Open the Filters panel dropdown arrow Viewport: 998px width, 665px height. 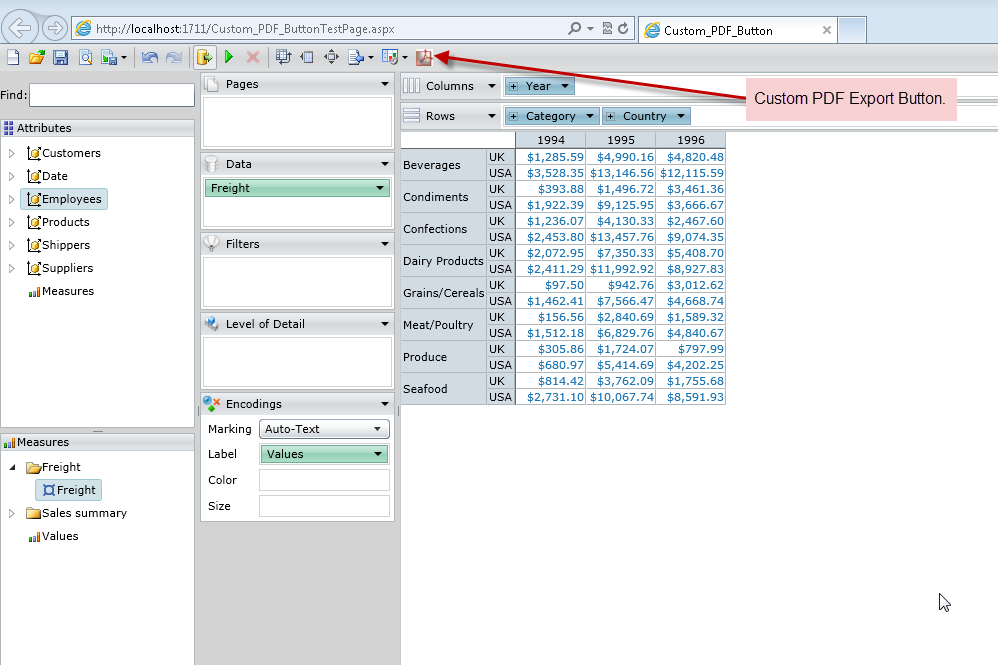(x=384, y=244)
